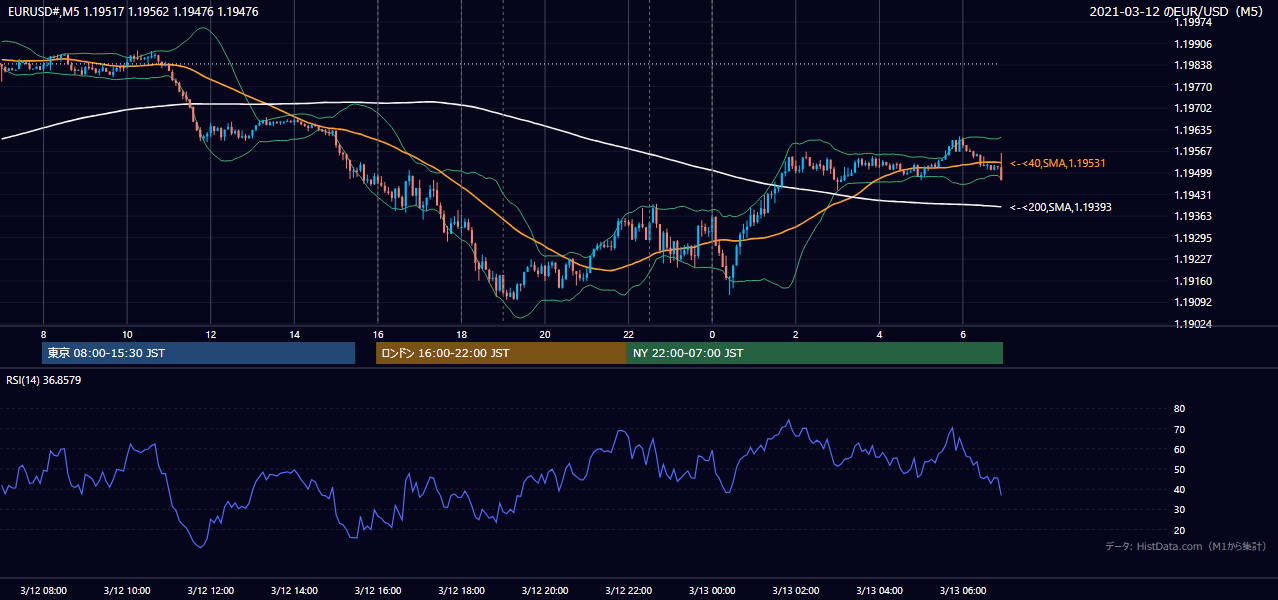The height and width of the screenshot is (600, 1278).
Task: Click the 3/12 14:00 date label
Action: (x=294, y=591)
